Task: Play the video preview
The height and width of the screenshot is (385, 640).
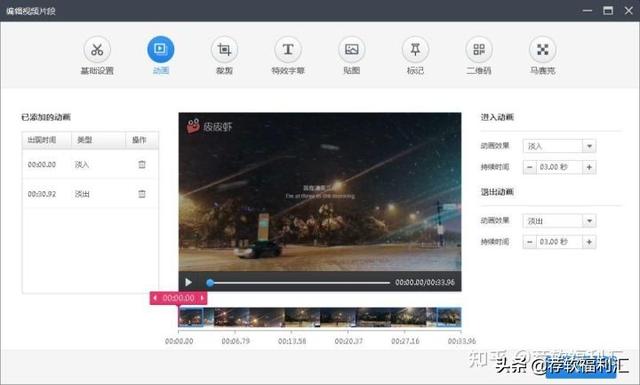Action: [x=188, y=282]
